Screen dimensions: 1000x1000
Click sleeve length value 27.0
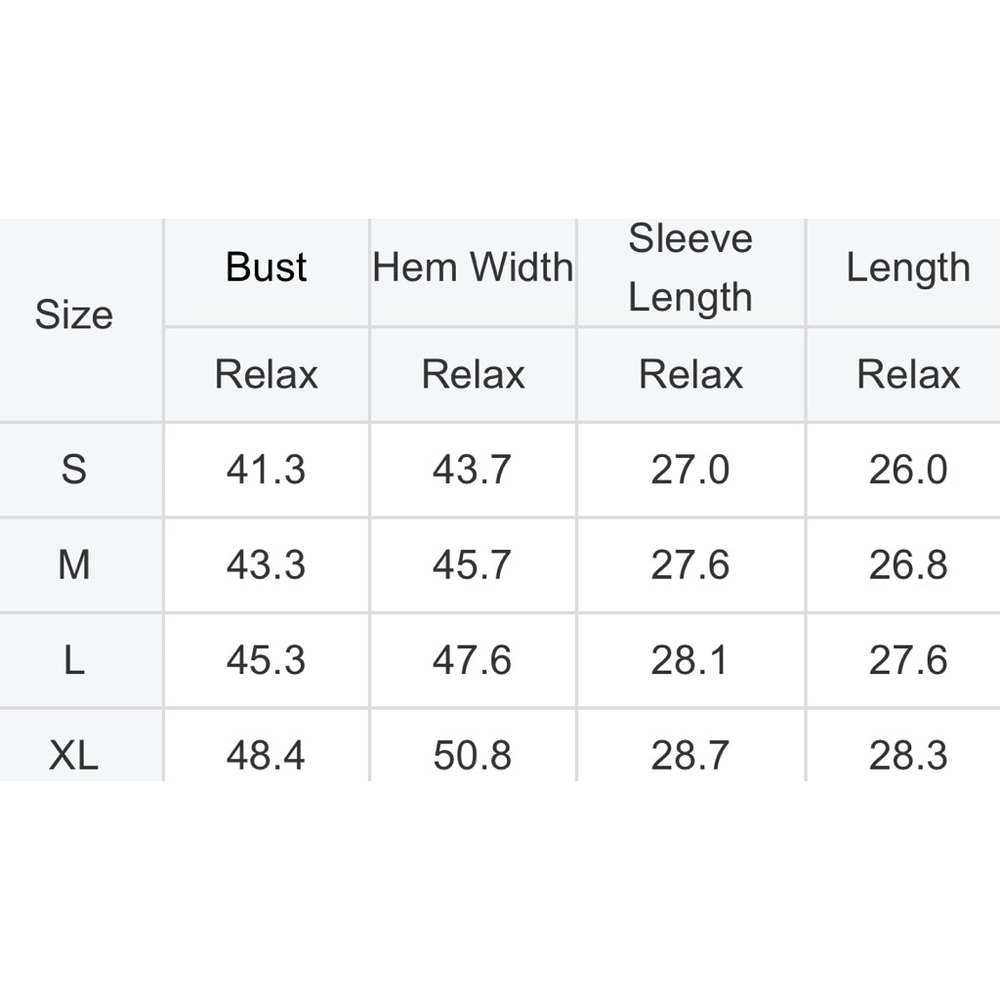(690, 469)
